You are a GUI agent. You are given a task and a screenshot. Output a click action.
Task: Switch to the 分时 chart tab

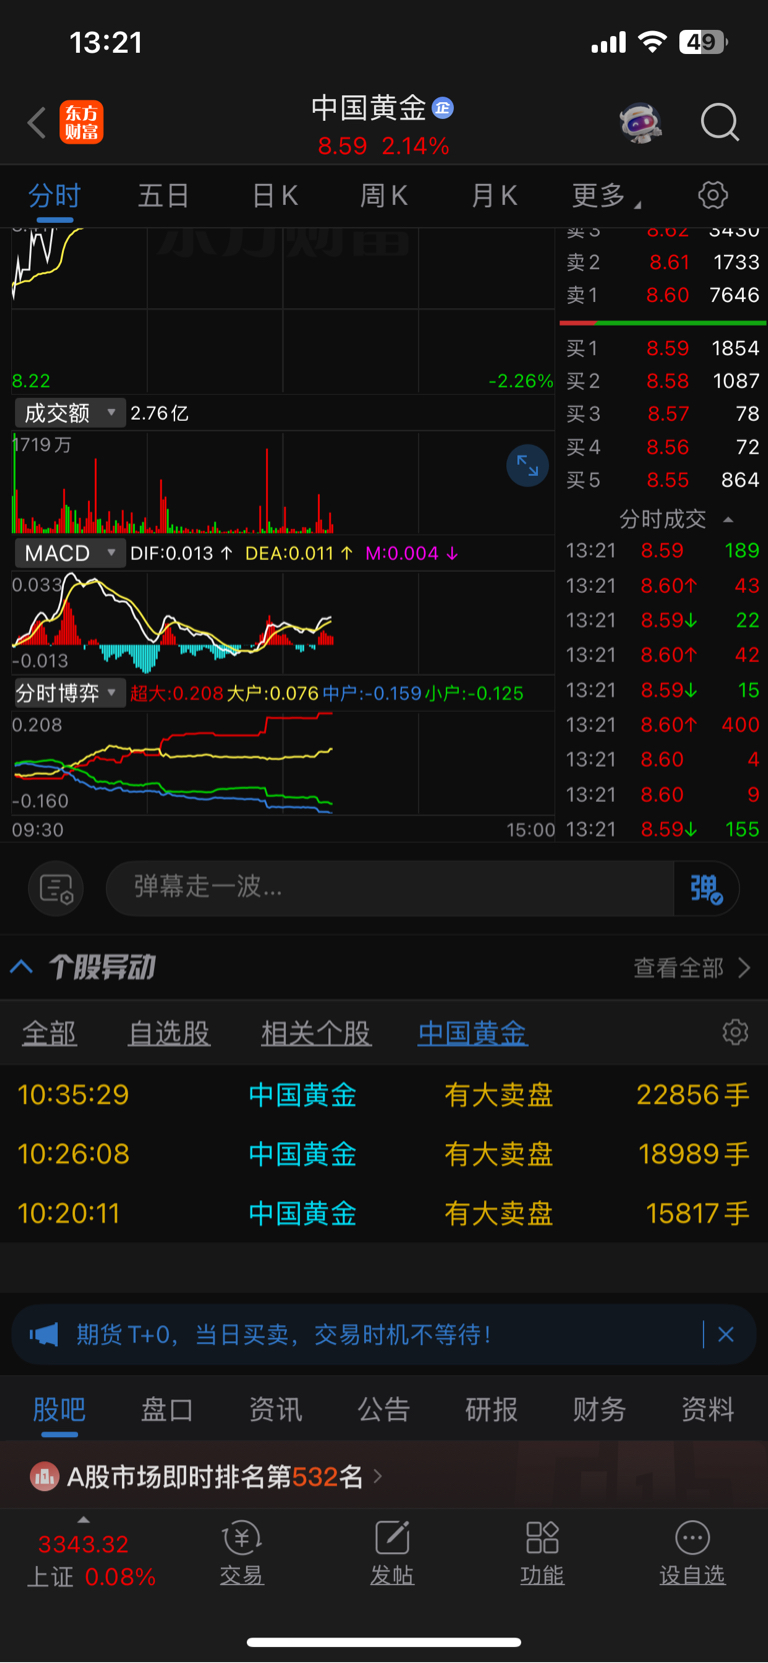pos(54,195)
